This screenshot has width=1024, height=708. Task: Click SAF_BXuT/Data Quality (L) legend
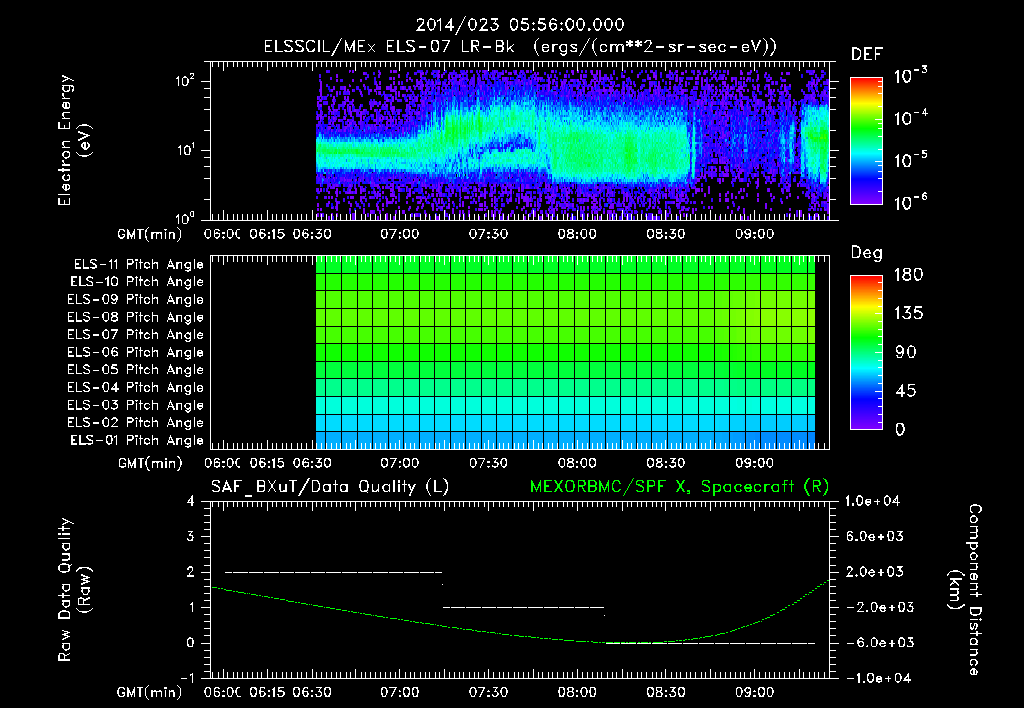pos(330,487)
